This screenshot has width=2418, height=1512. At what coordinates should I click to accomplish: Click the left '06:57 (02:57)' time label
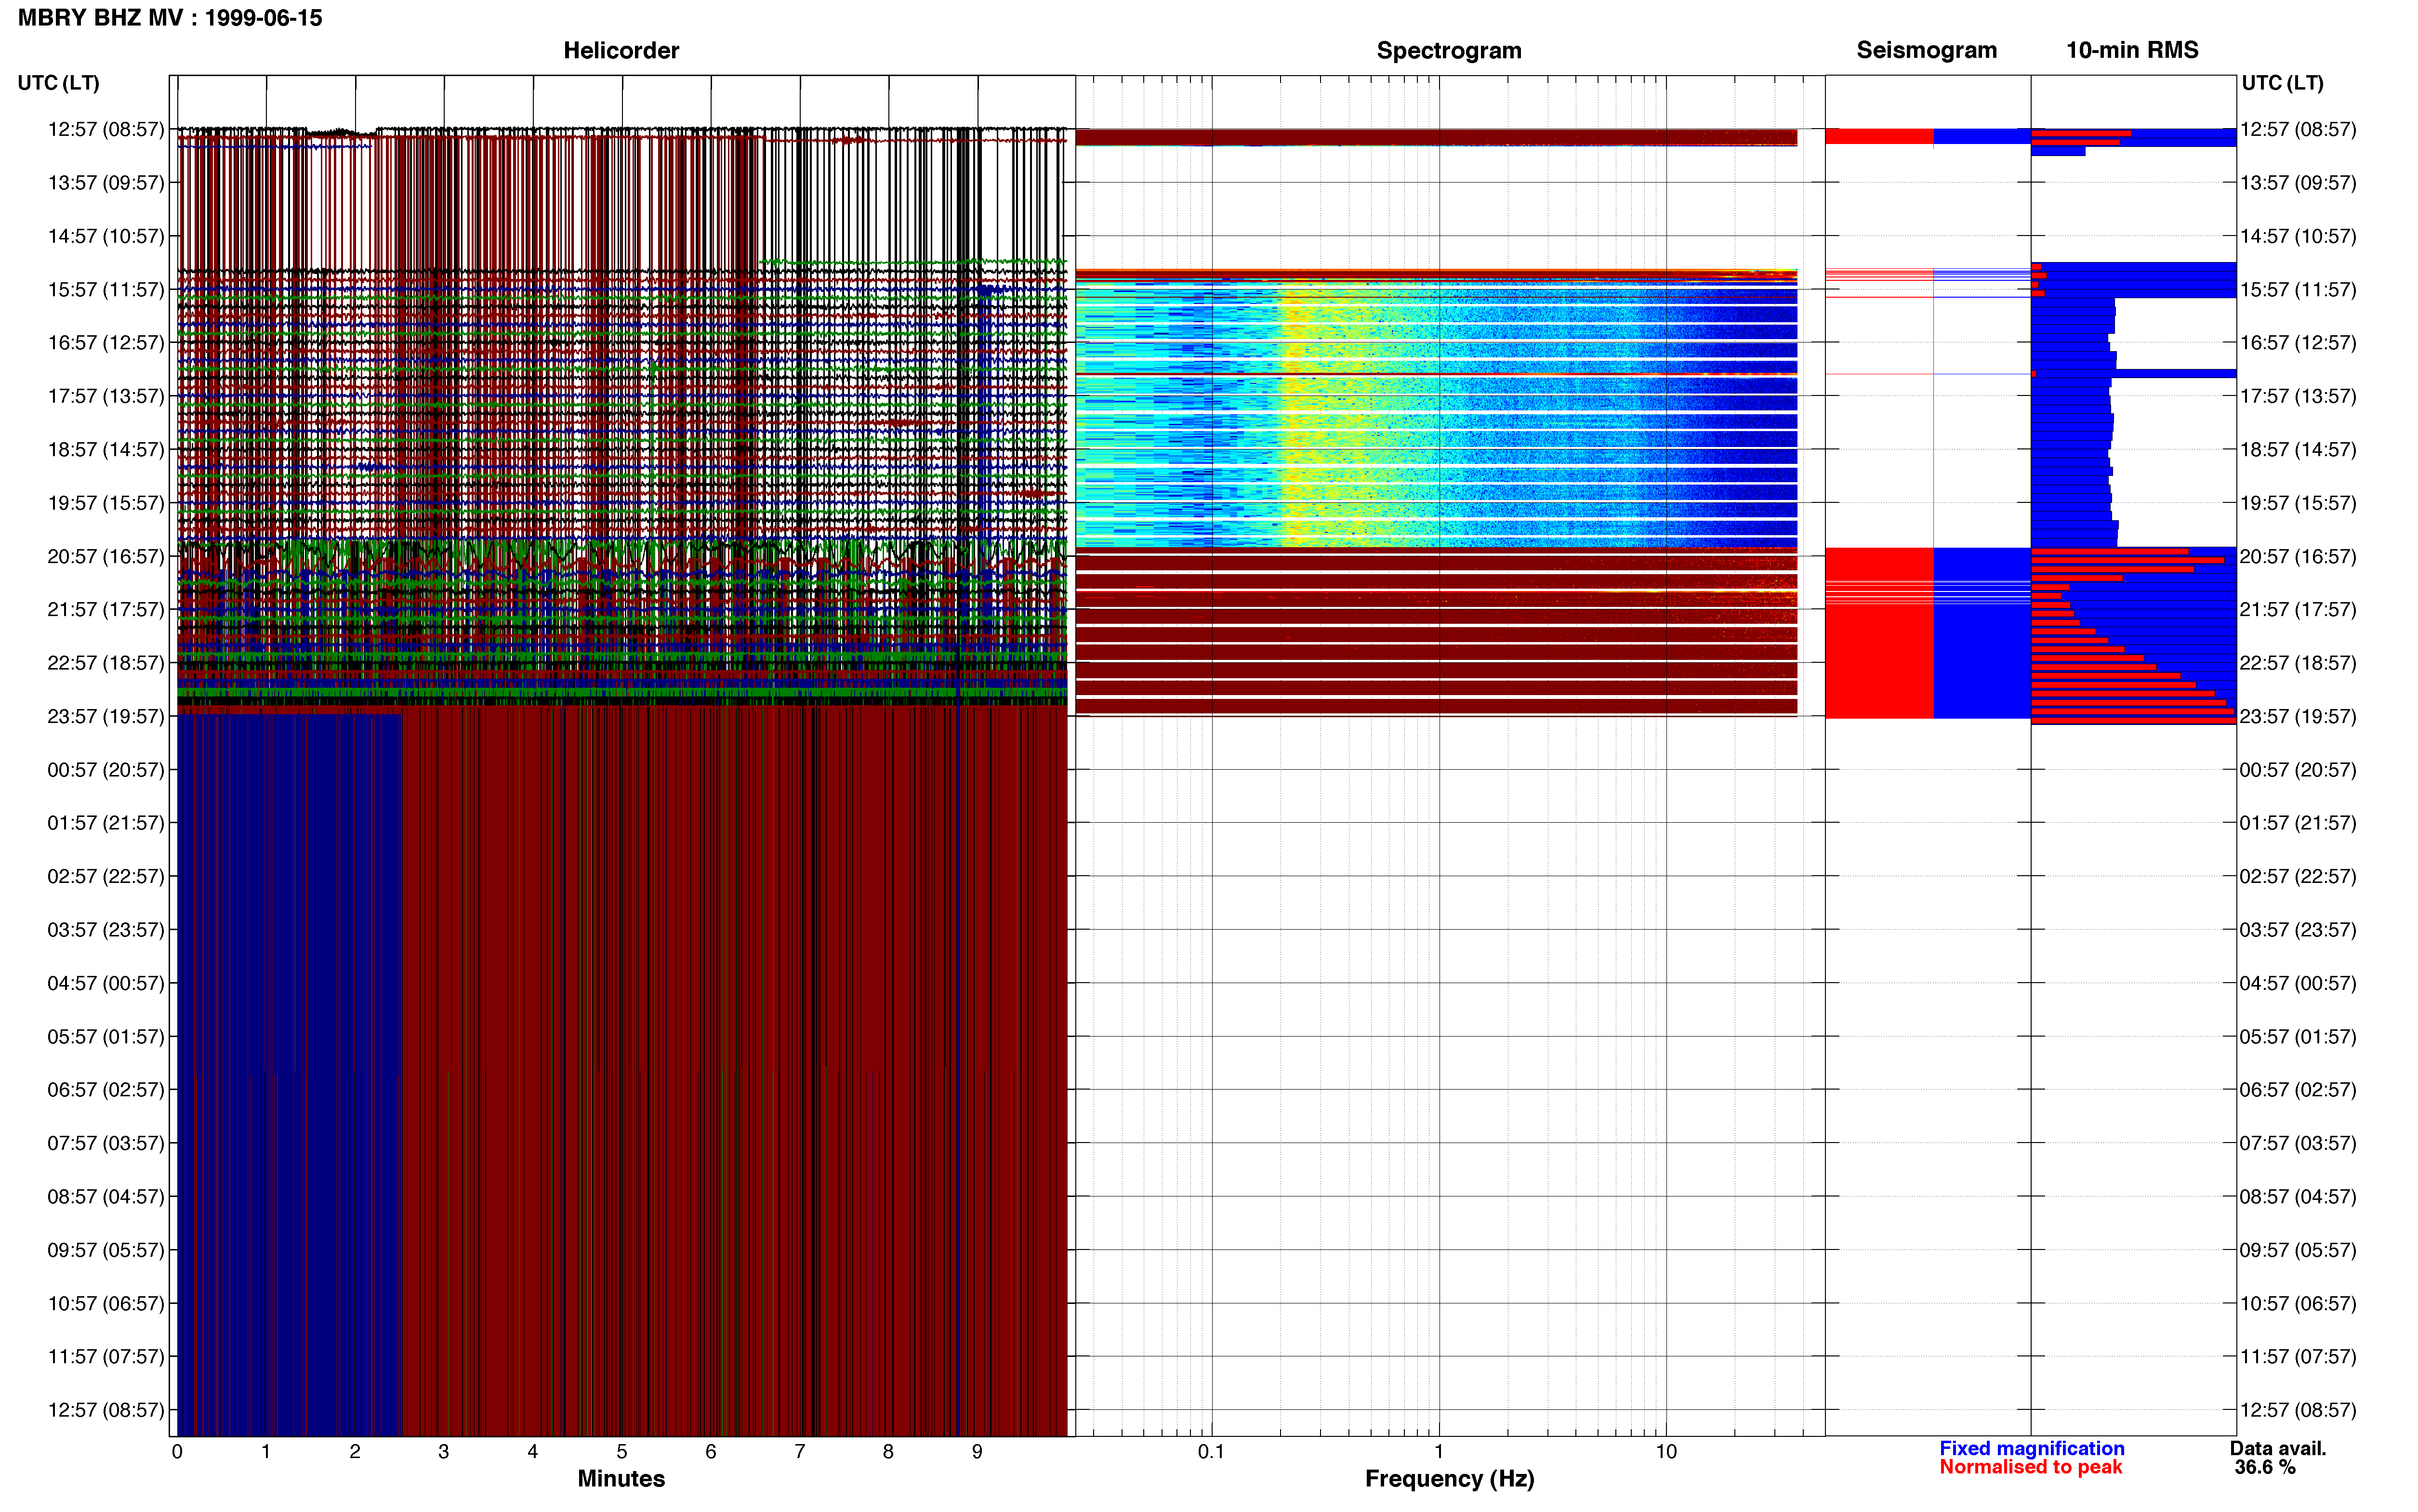106,1089
